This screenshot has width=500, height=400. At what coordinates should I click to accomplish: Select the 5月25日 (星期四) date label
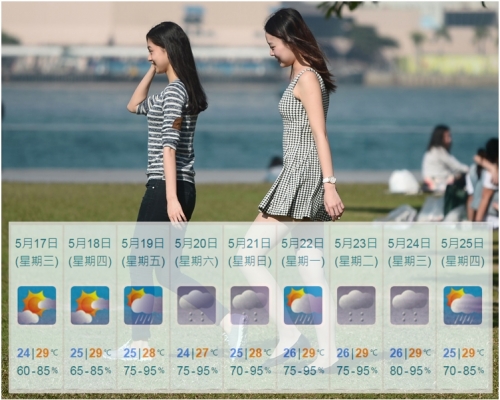coord(463,252)
